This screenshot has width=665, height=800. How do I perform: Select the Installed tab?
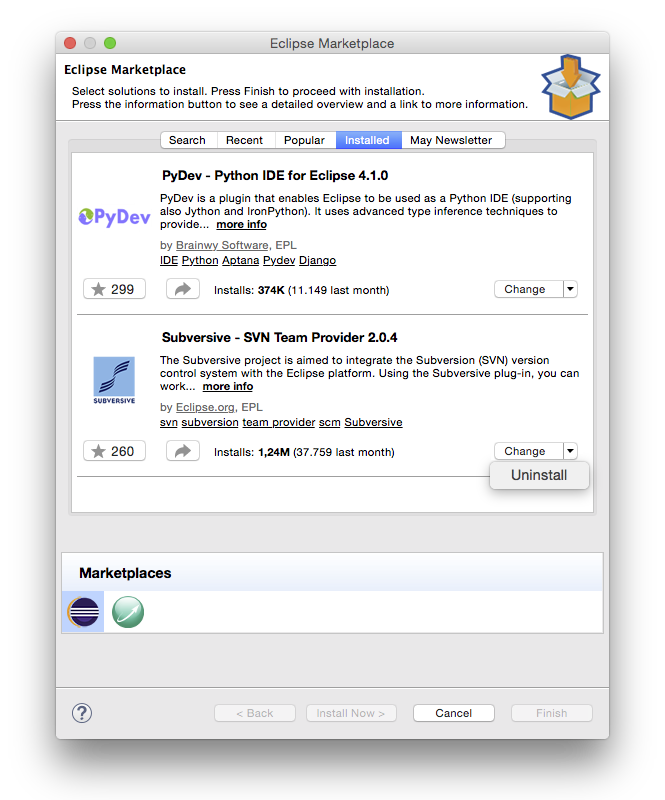[367, 140]
